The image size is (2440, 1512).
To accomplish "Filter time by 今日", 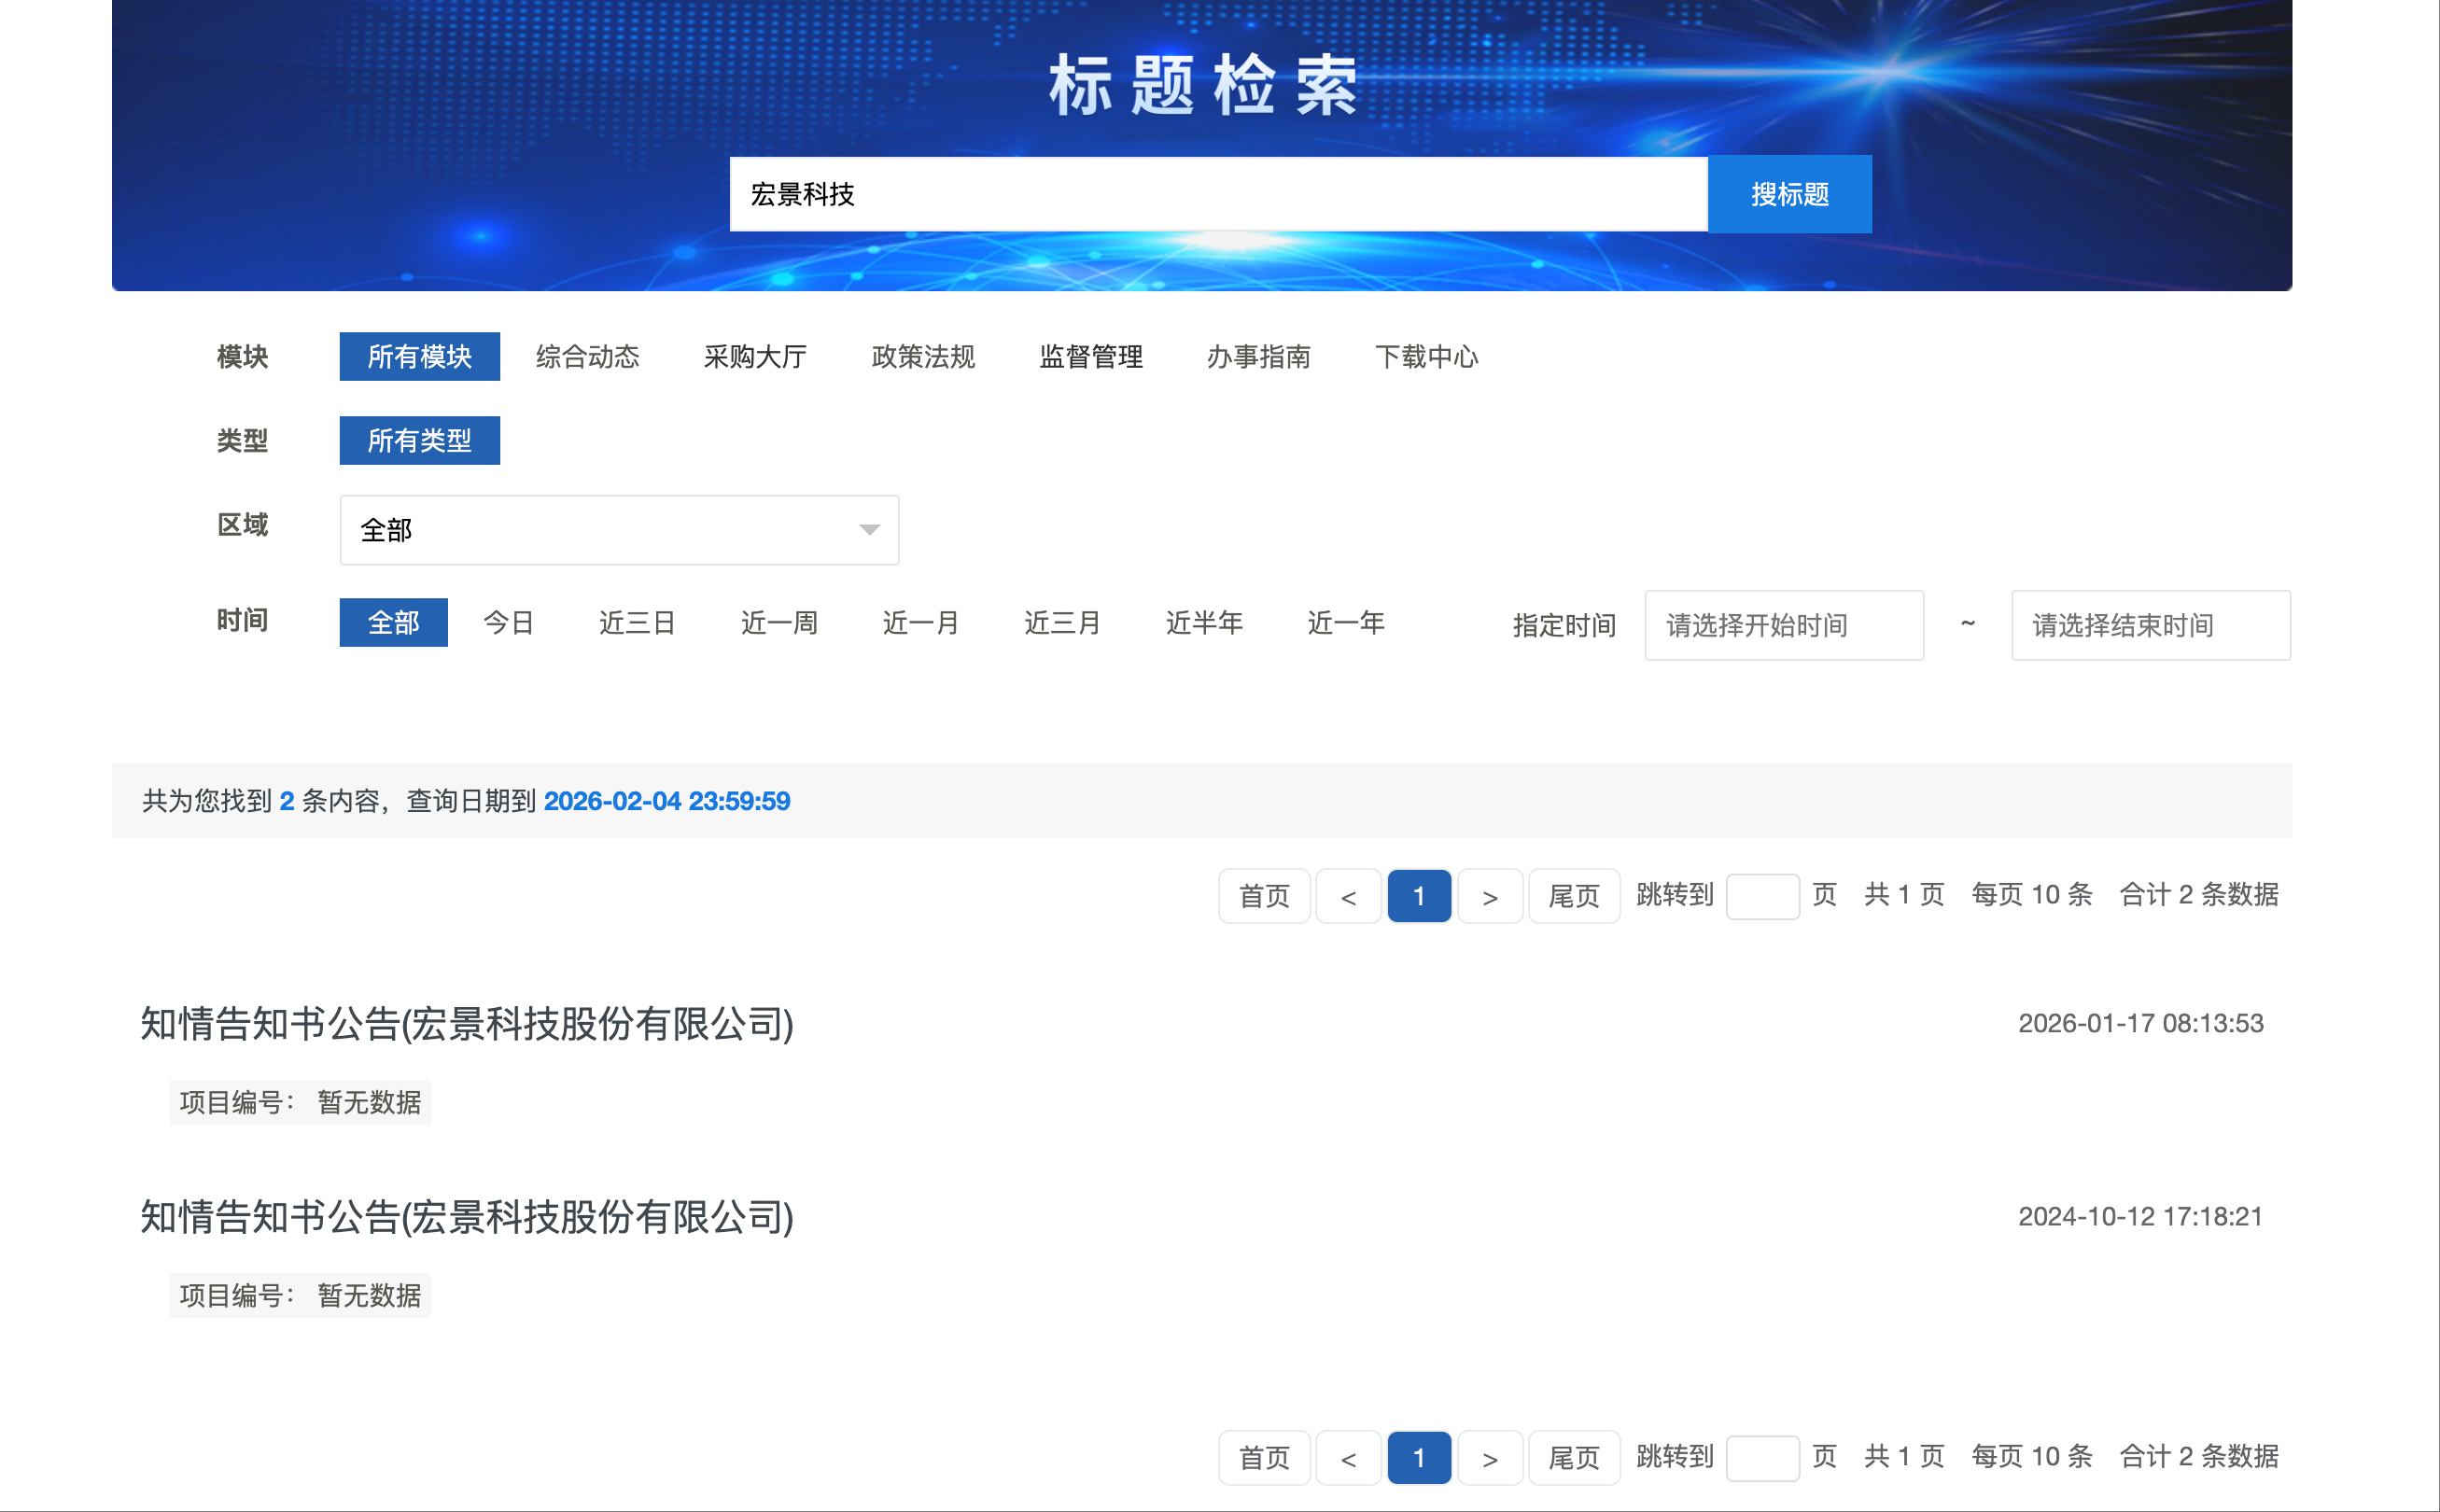I will [508, 623].
